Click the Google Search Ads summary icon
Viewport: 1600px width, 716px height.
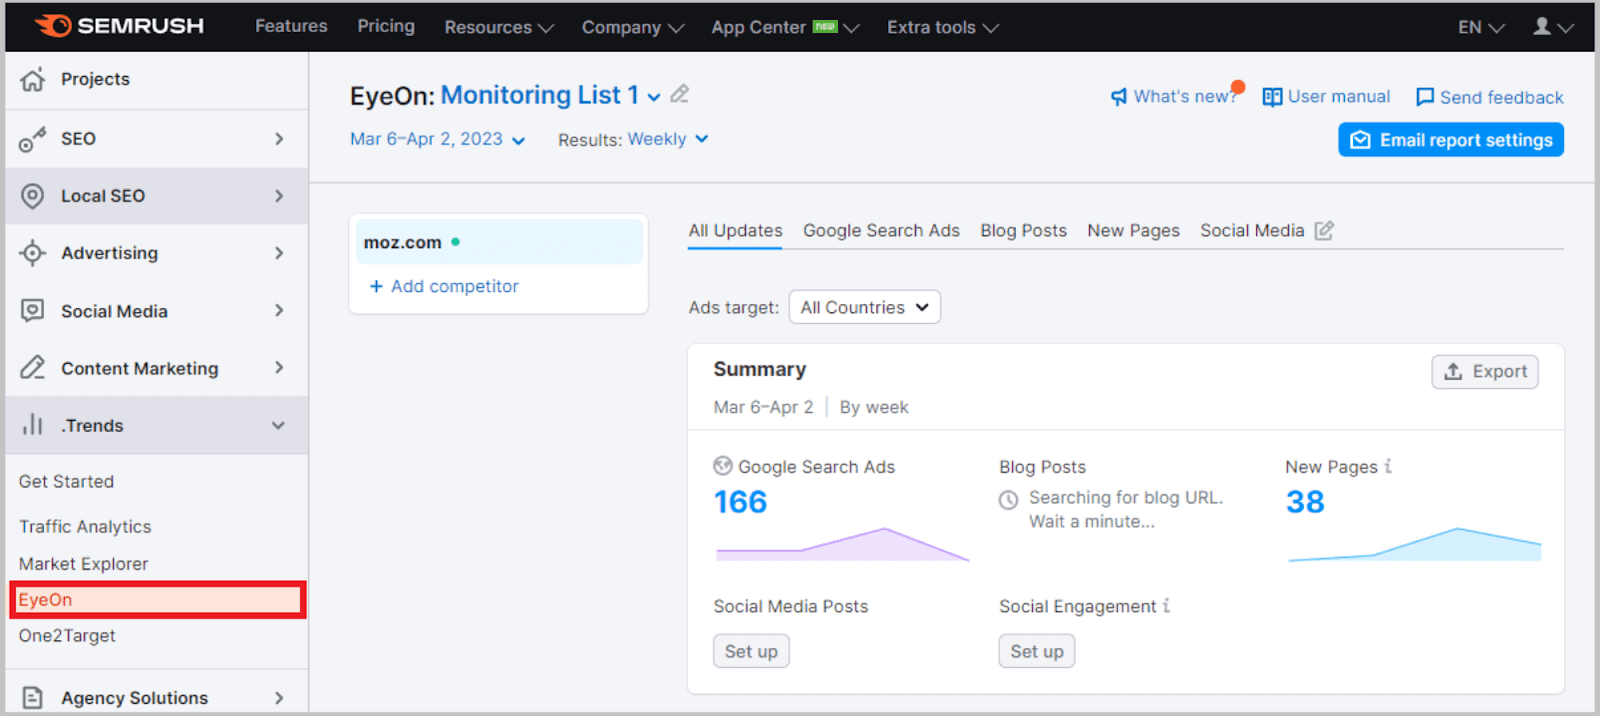click(723, 466)
